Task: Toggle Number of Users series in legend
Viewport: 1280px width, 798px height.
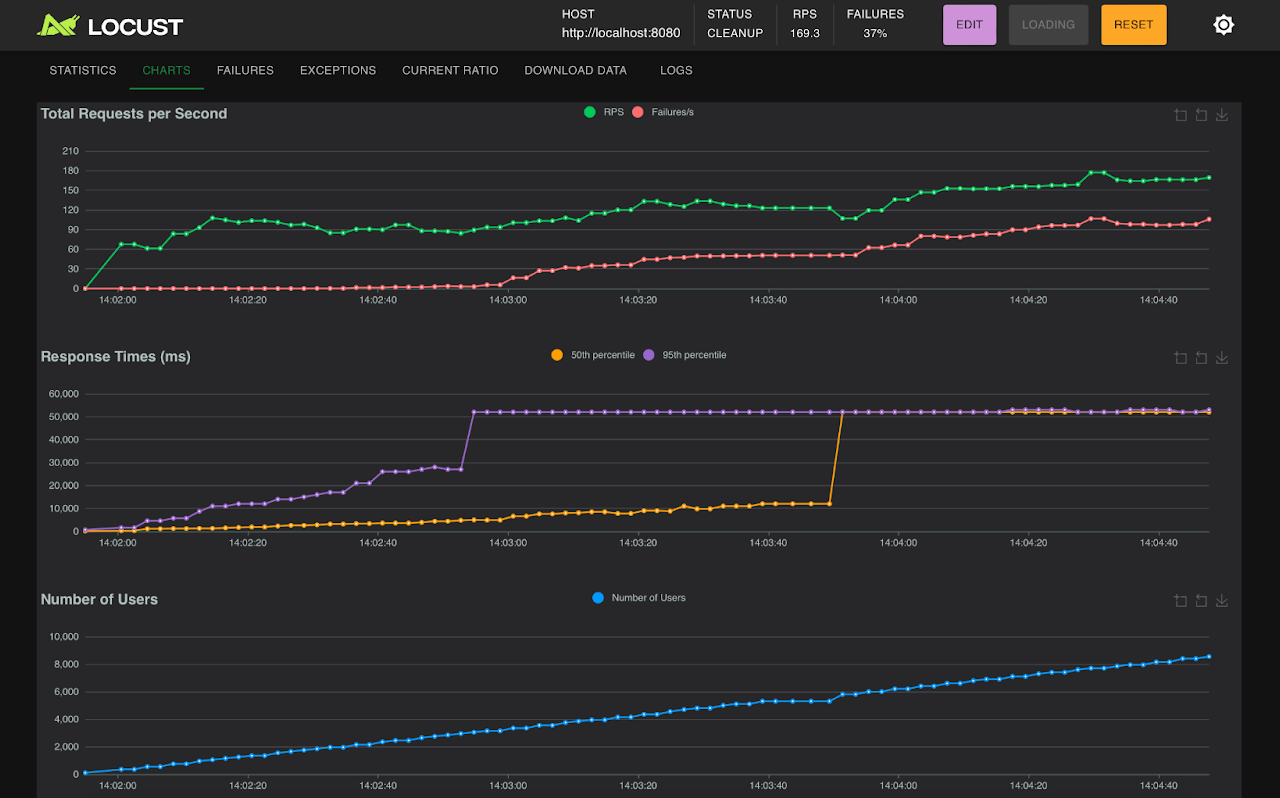Action: pyautogui.click(x=639, y=598)
